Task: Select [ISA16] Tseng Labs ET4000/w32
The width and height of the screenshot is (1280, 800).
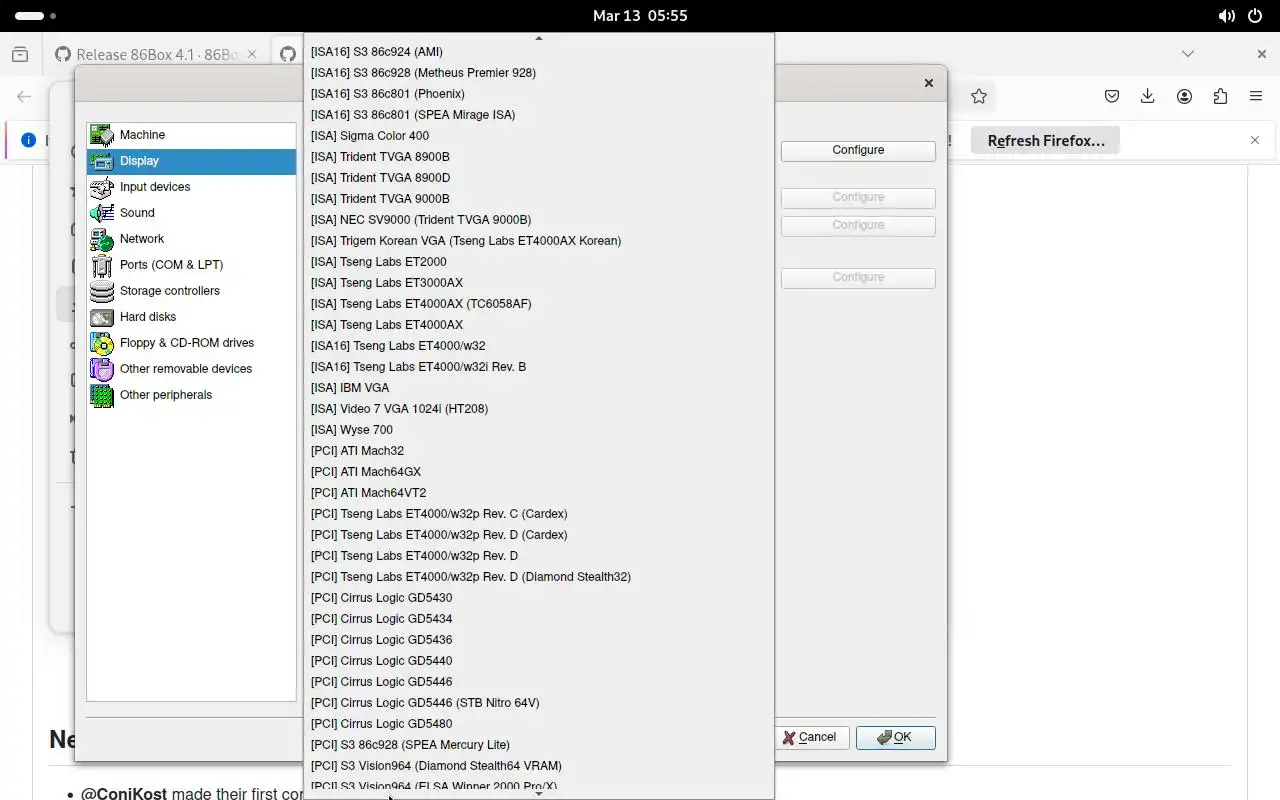Action: pyautogui.click(x=539, y=346)
